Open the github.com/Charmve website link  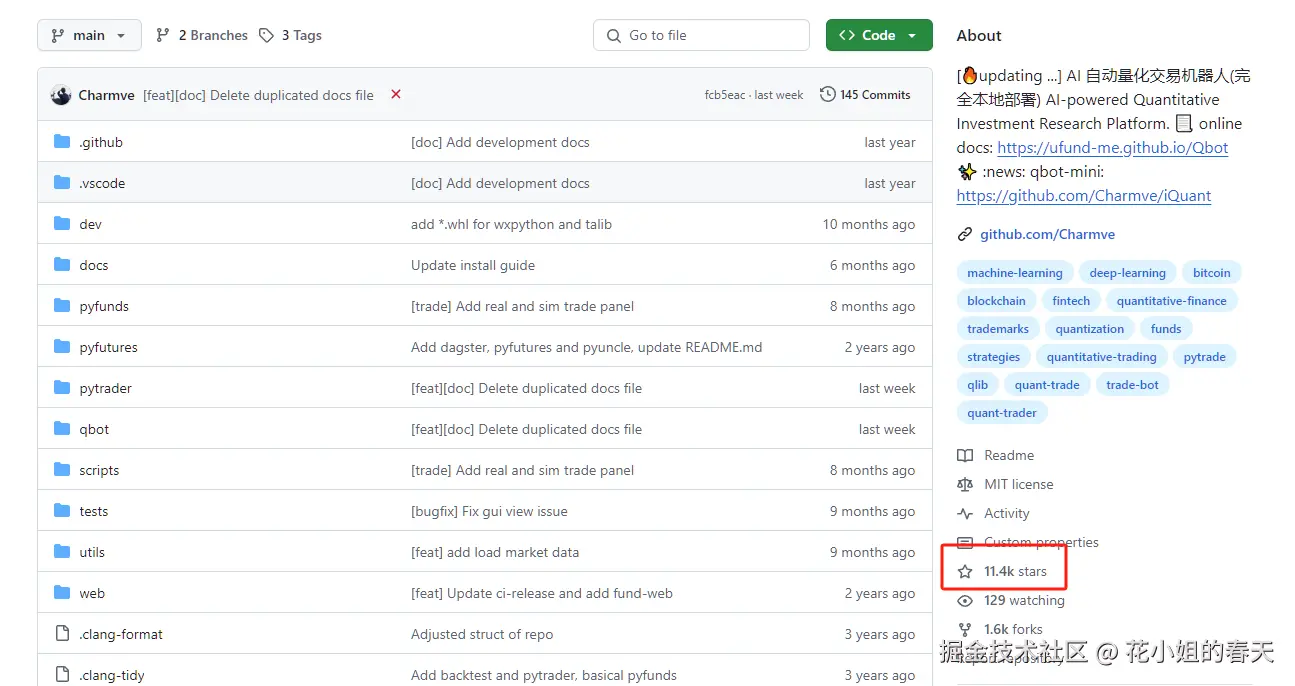(1047, 234)
